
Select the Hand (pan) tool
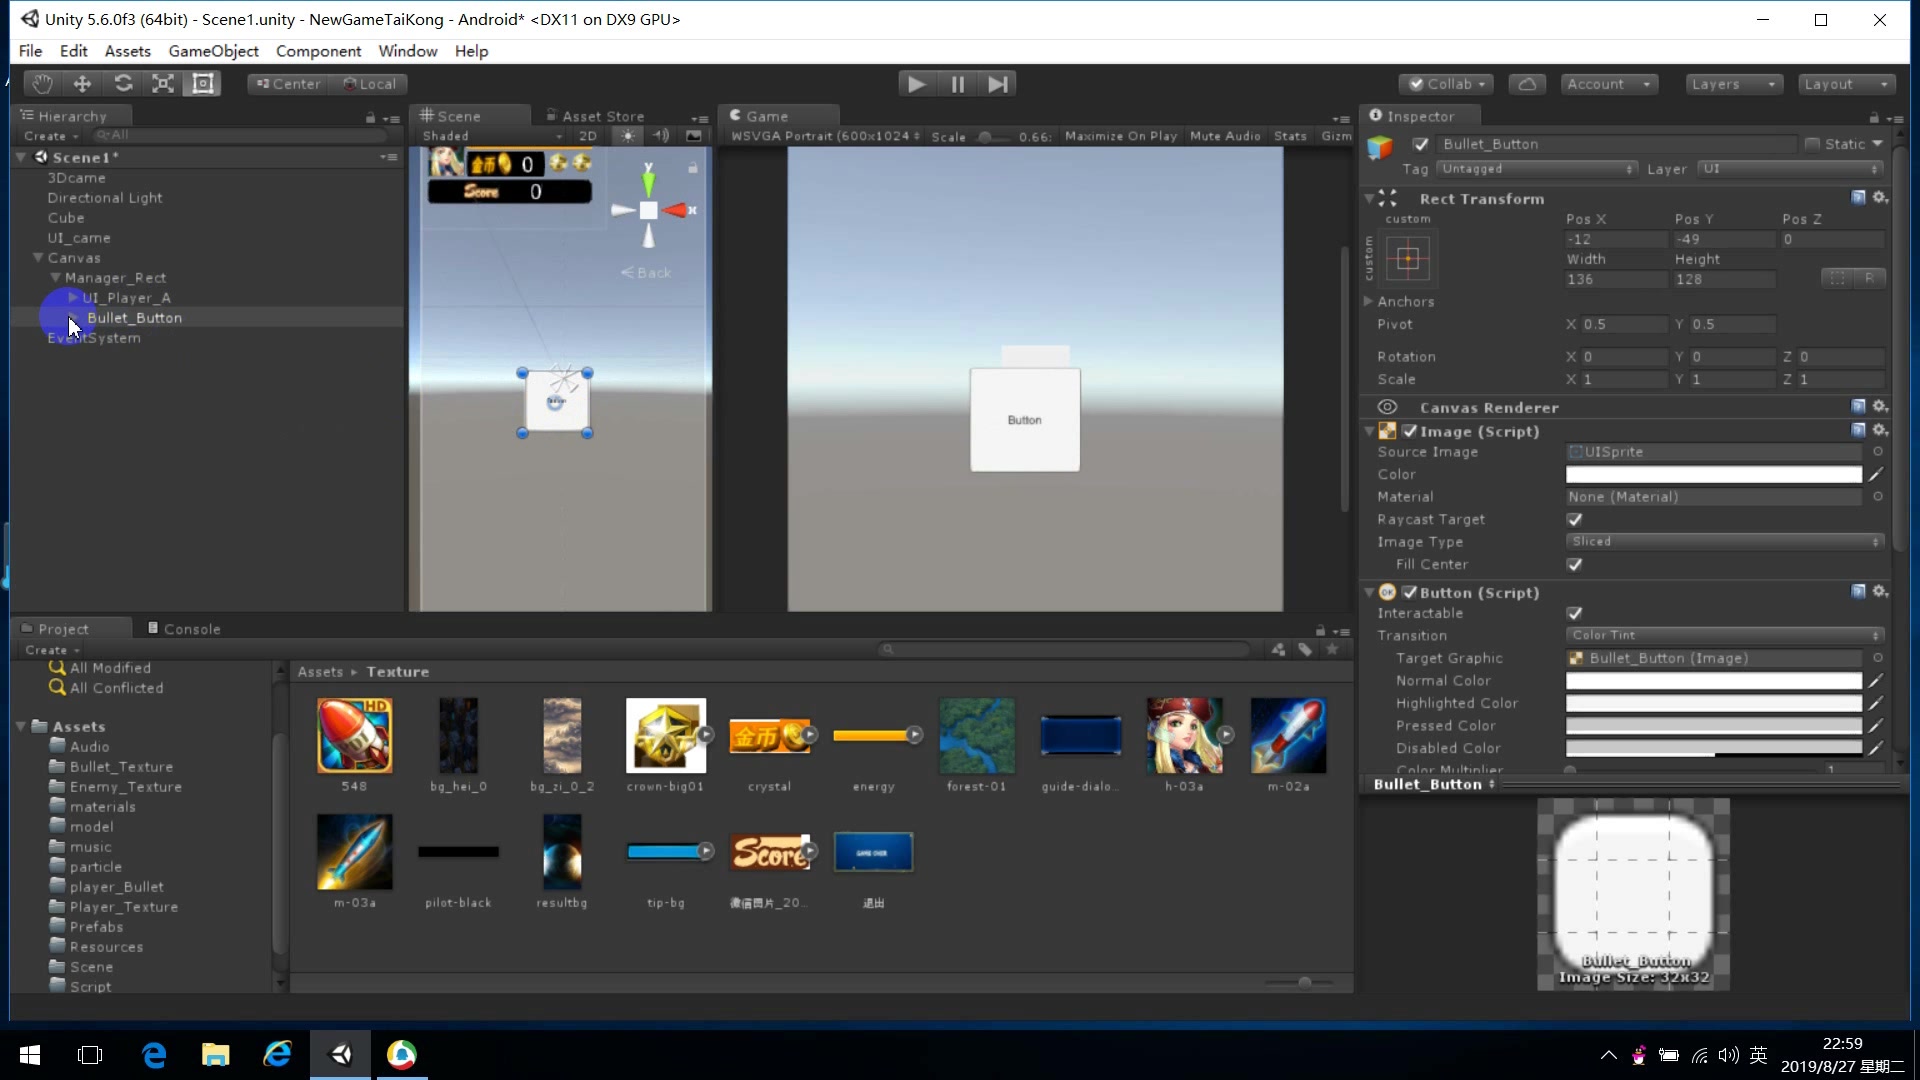coord(41,83)
